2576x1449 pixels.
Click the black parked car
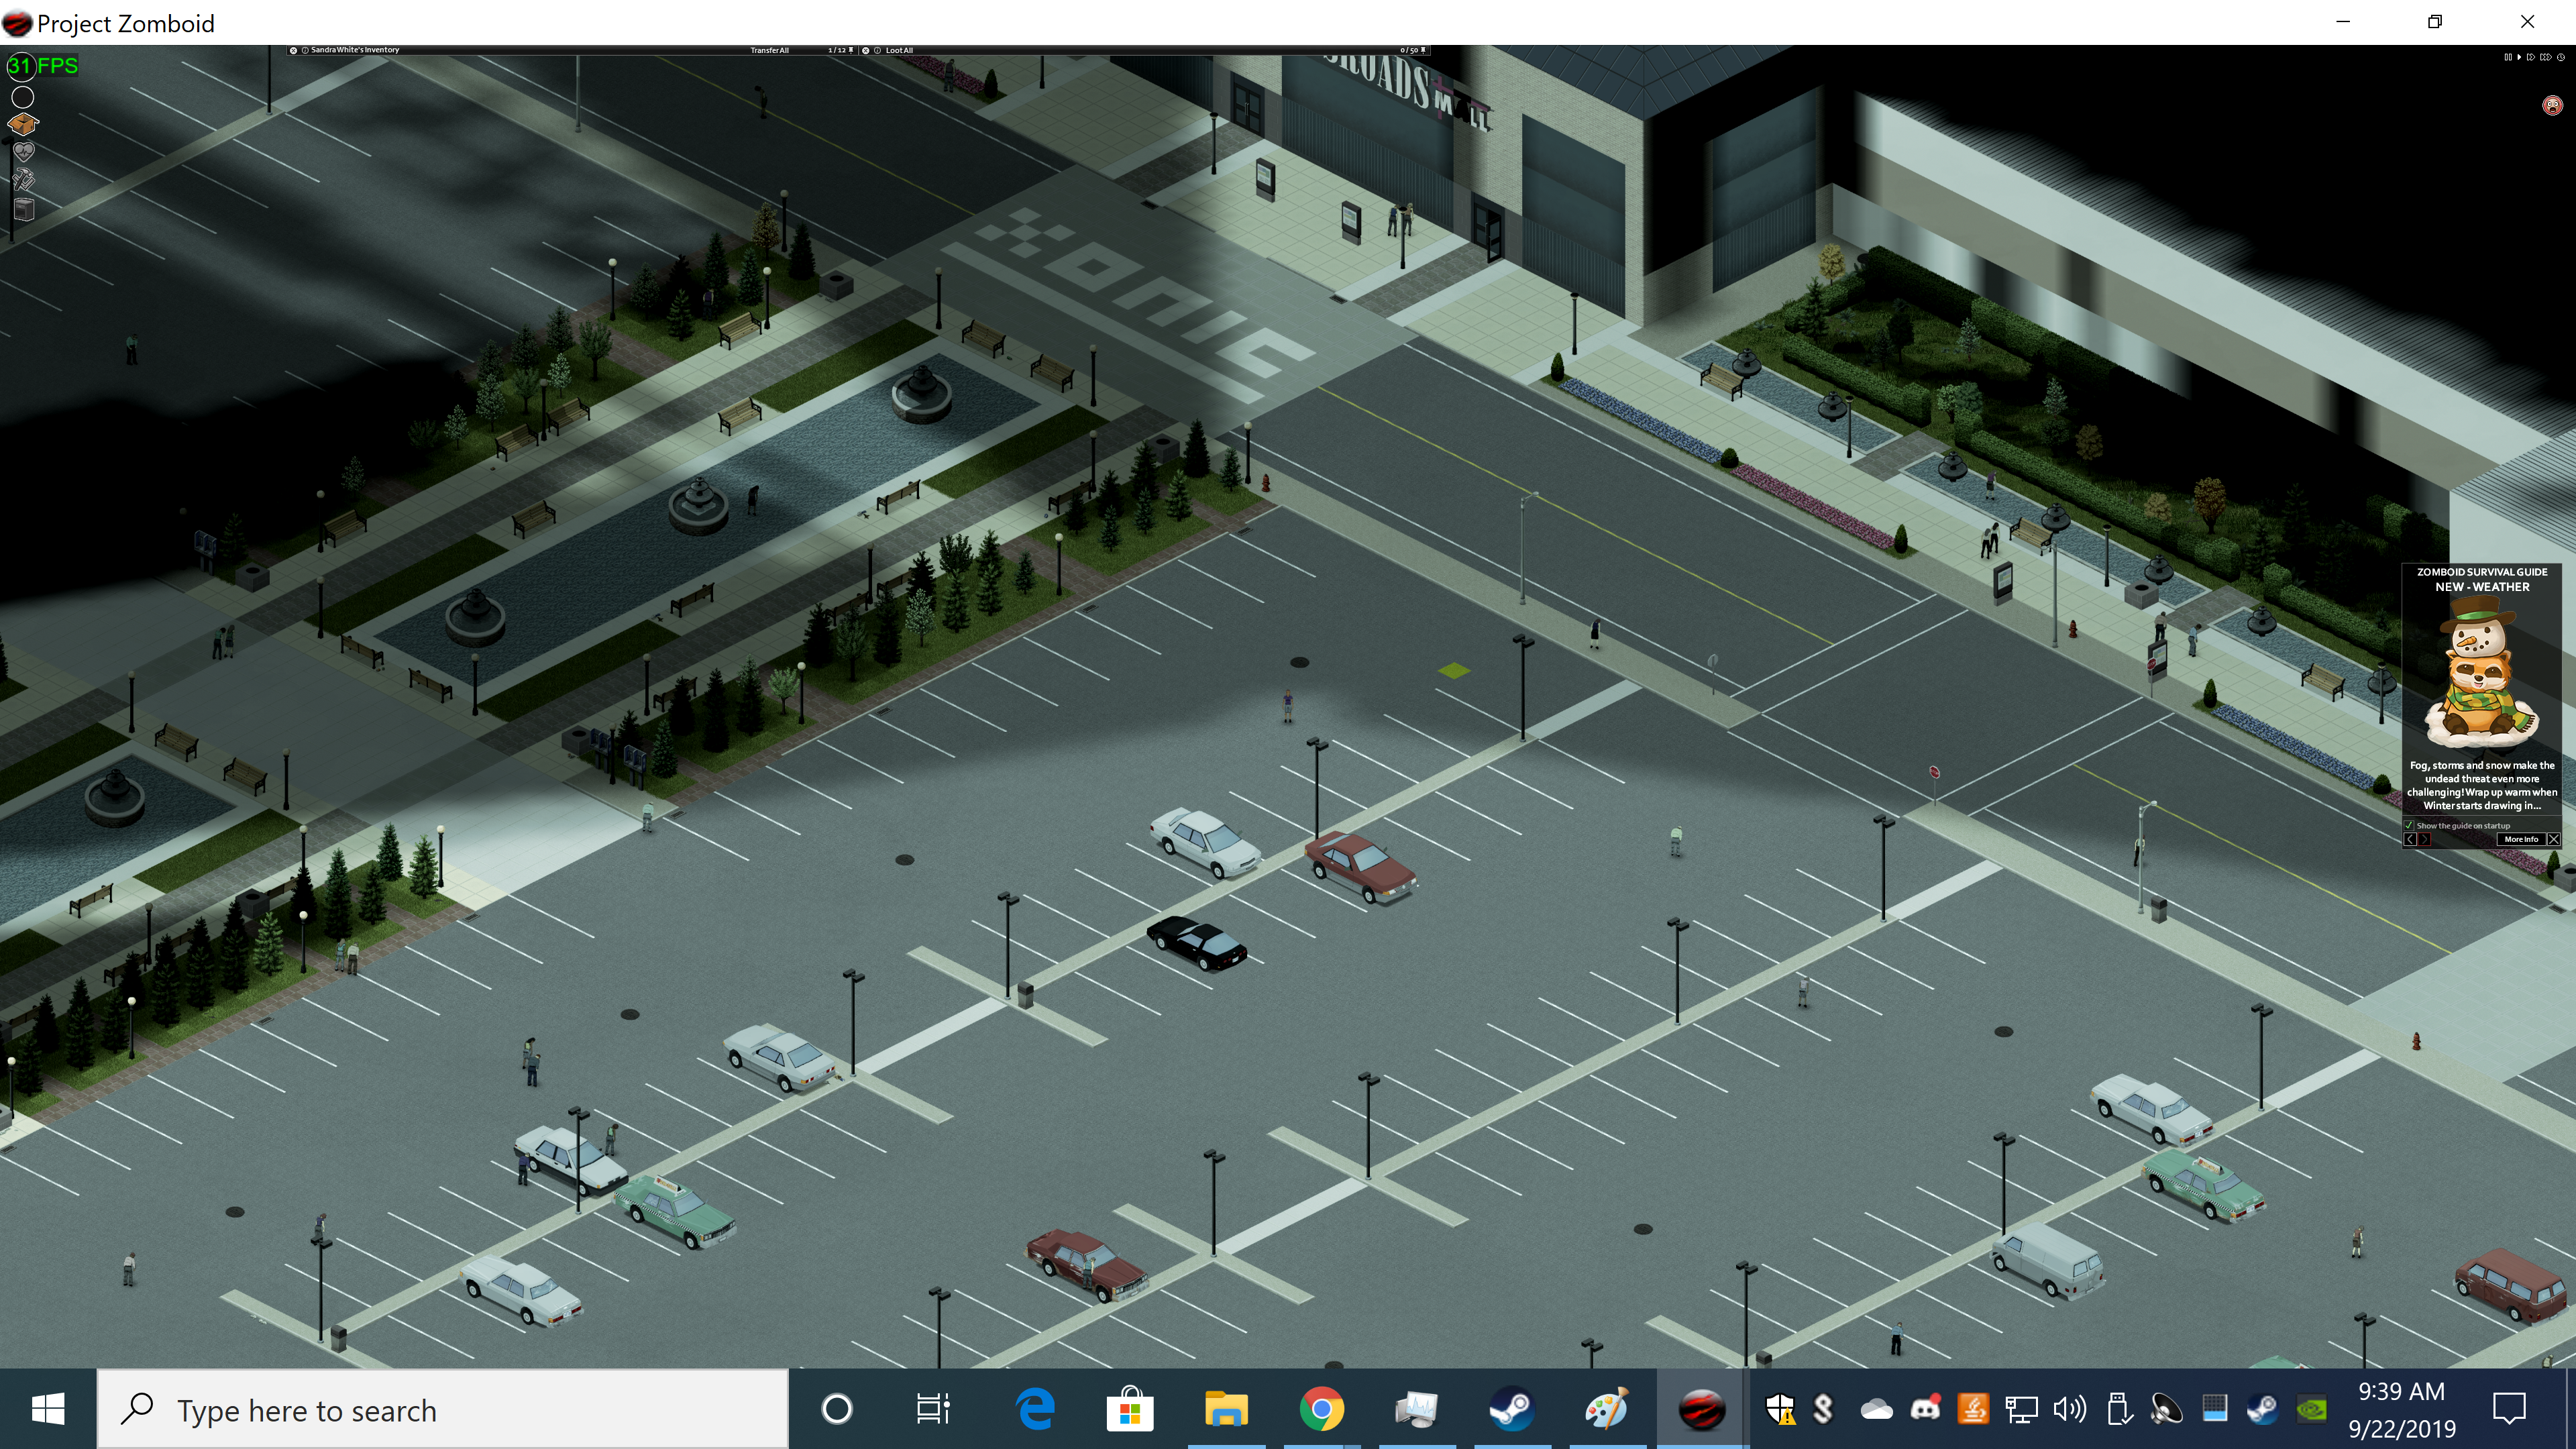[x=1197, y=942]
